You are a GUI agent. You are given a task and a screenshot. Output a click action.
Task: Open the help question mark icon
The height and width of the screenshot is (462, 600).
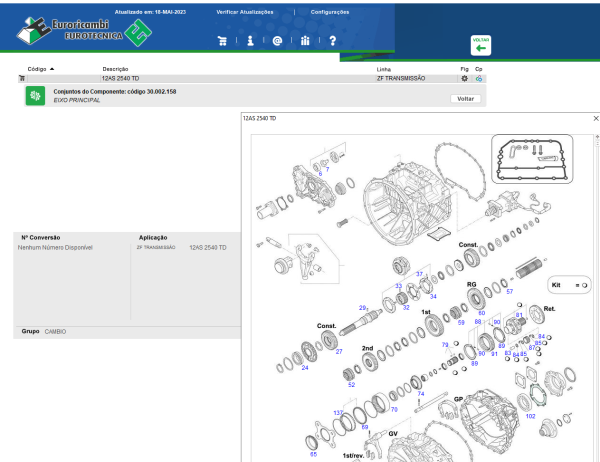tap(333, 41)
